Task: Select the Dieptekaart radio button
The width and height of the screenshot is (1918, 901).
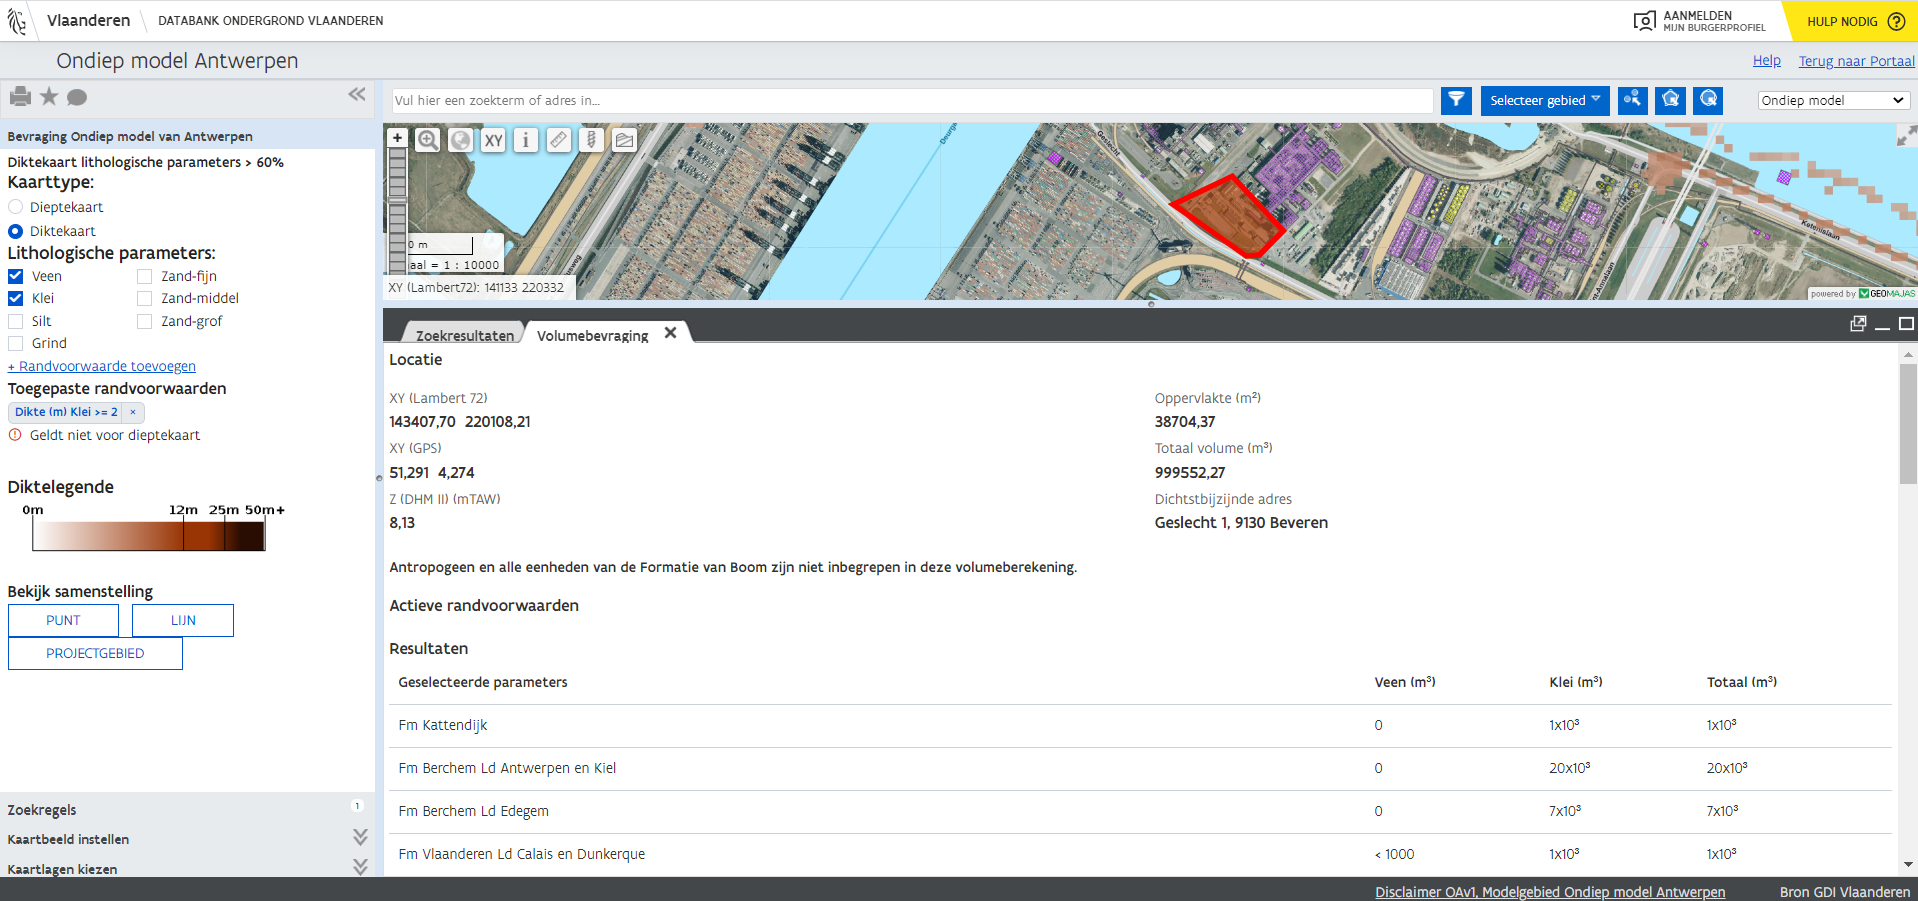Action: (x=16, y=207)
